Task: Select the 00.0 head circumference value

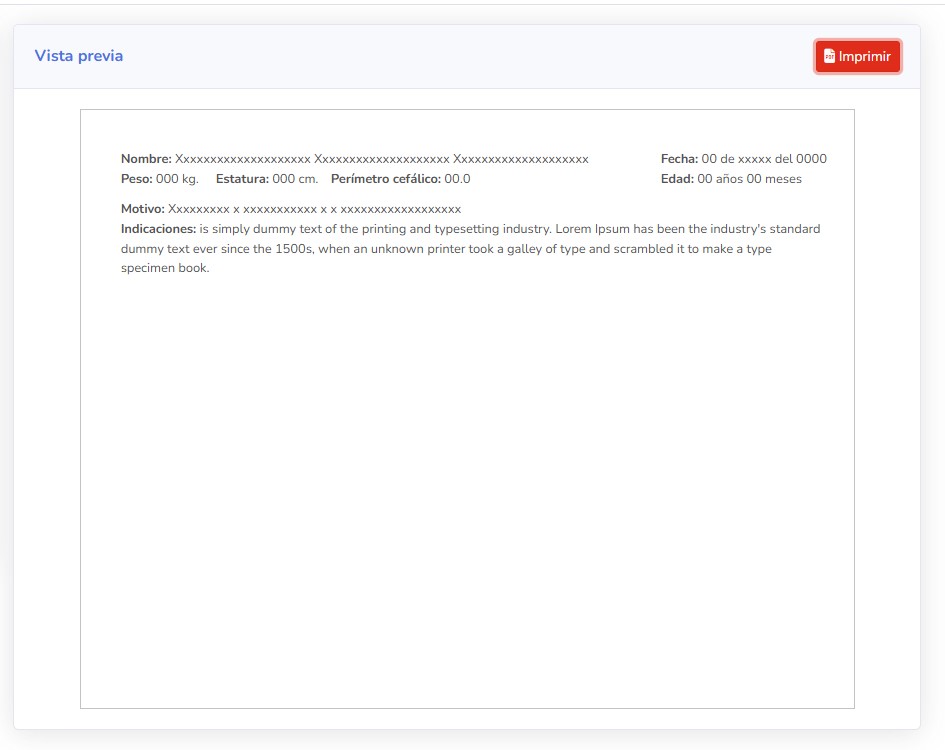Action: (x=457, y=179)
